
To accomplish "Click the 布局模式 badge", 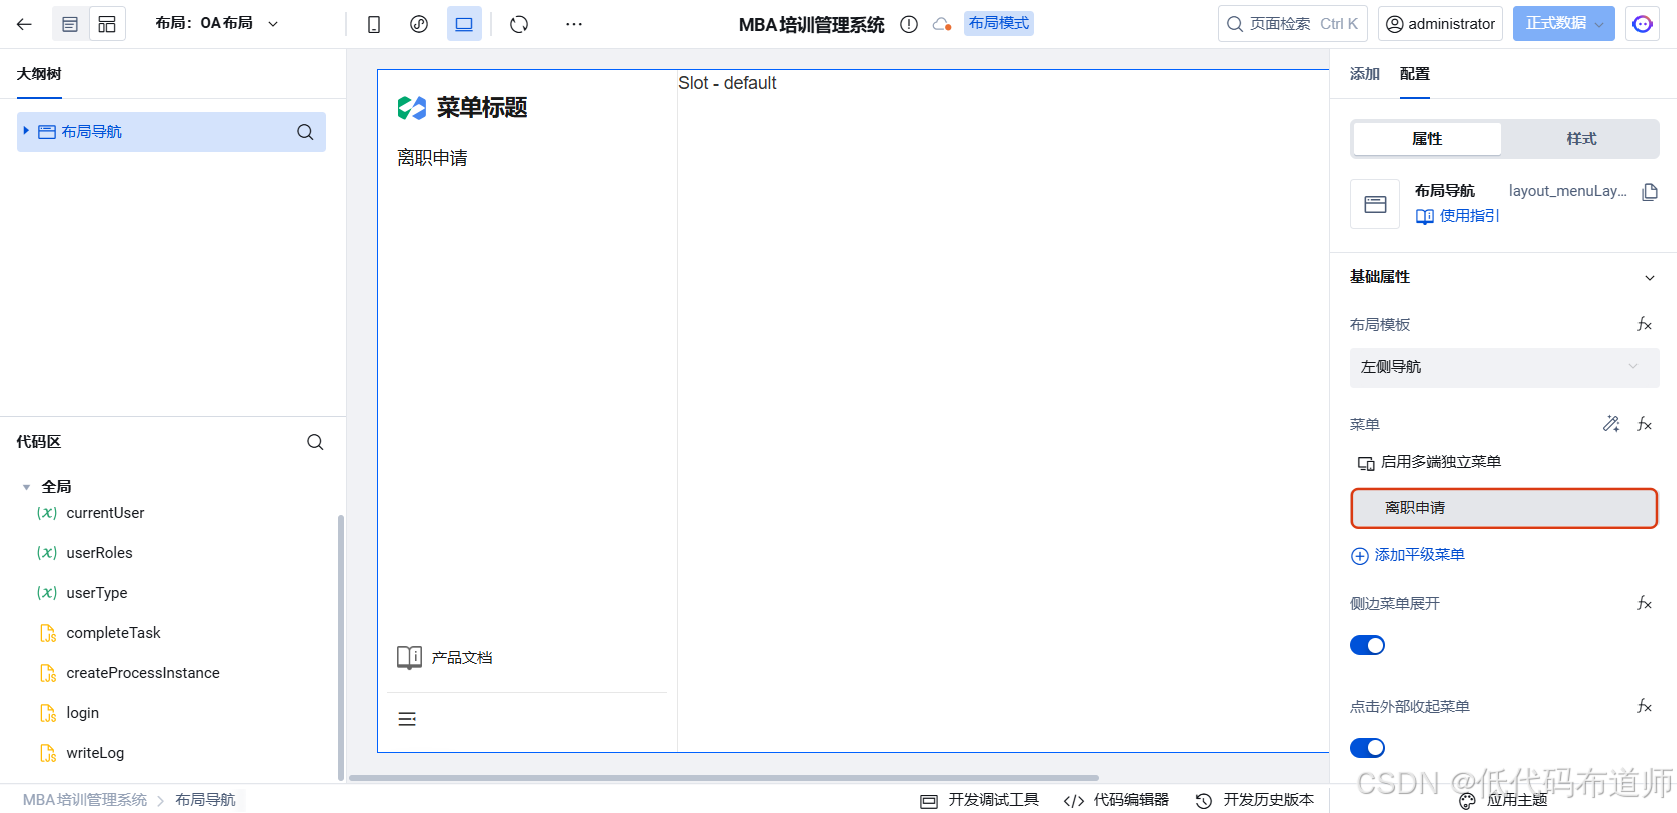I will tap(998, 23).
